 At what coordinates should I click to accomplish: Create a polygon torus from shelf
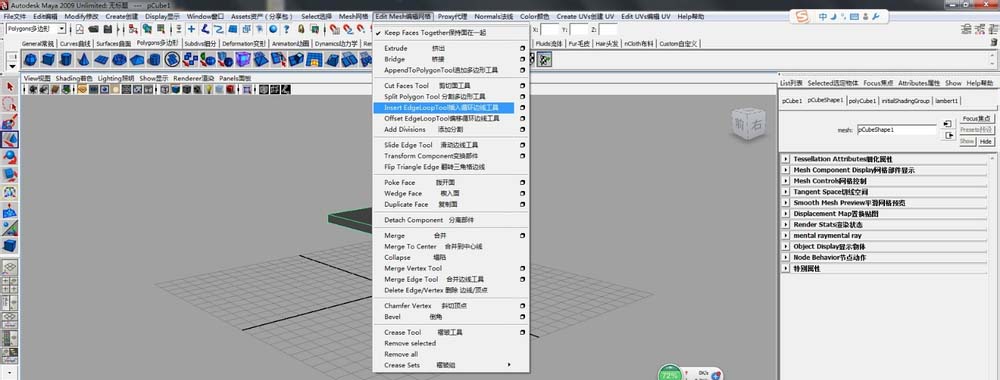pyautogui.click(x=119, y=60)
